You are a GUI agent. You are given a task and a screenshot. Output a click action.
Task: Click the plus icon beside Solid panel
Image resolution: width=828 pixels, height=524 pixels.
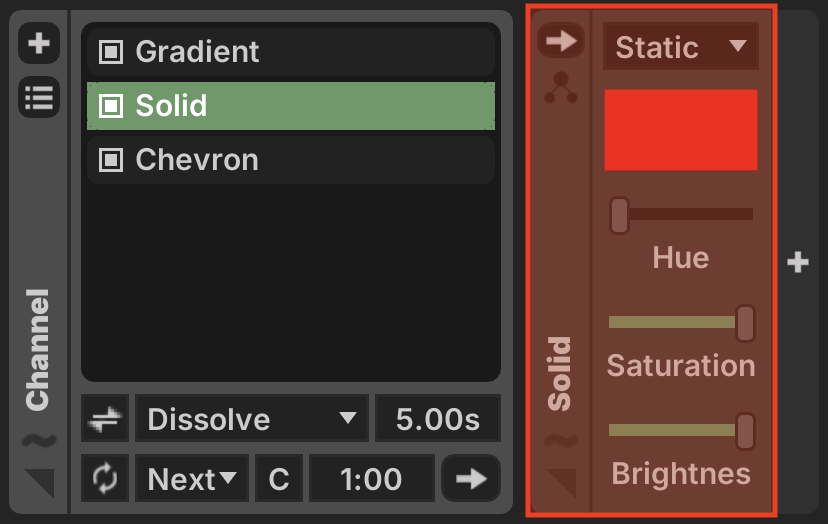(x=797, y=262)
